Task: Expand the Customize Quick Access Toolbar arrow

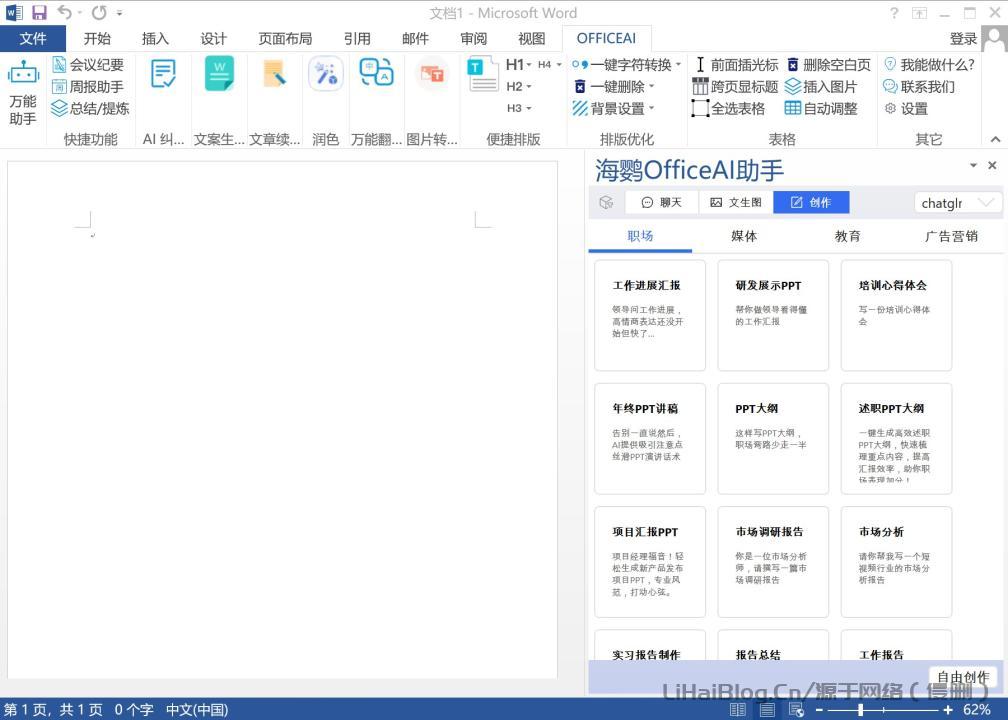Action: coord(120,13)
